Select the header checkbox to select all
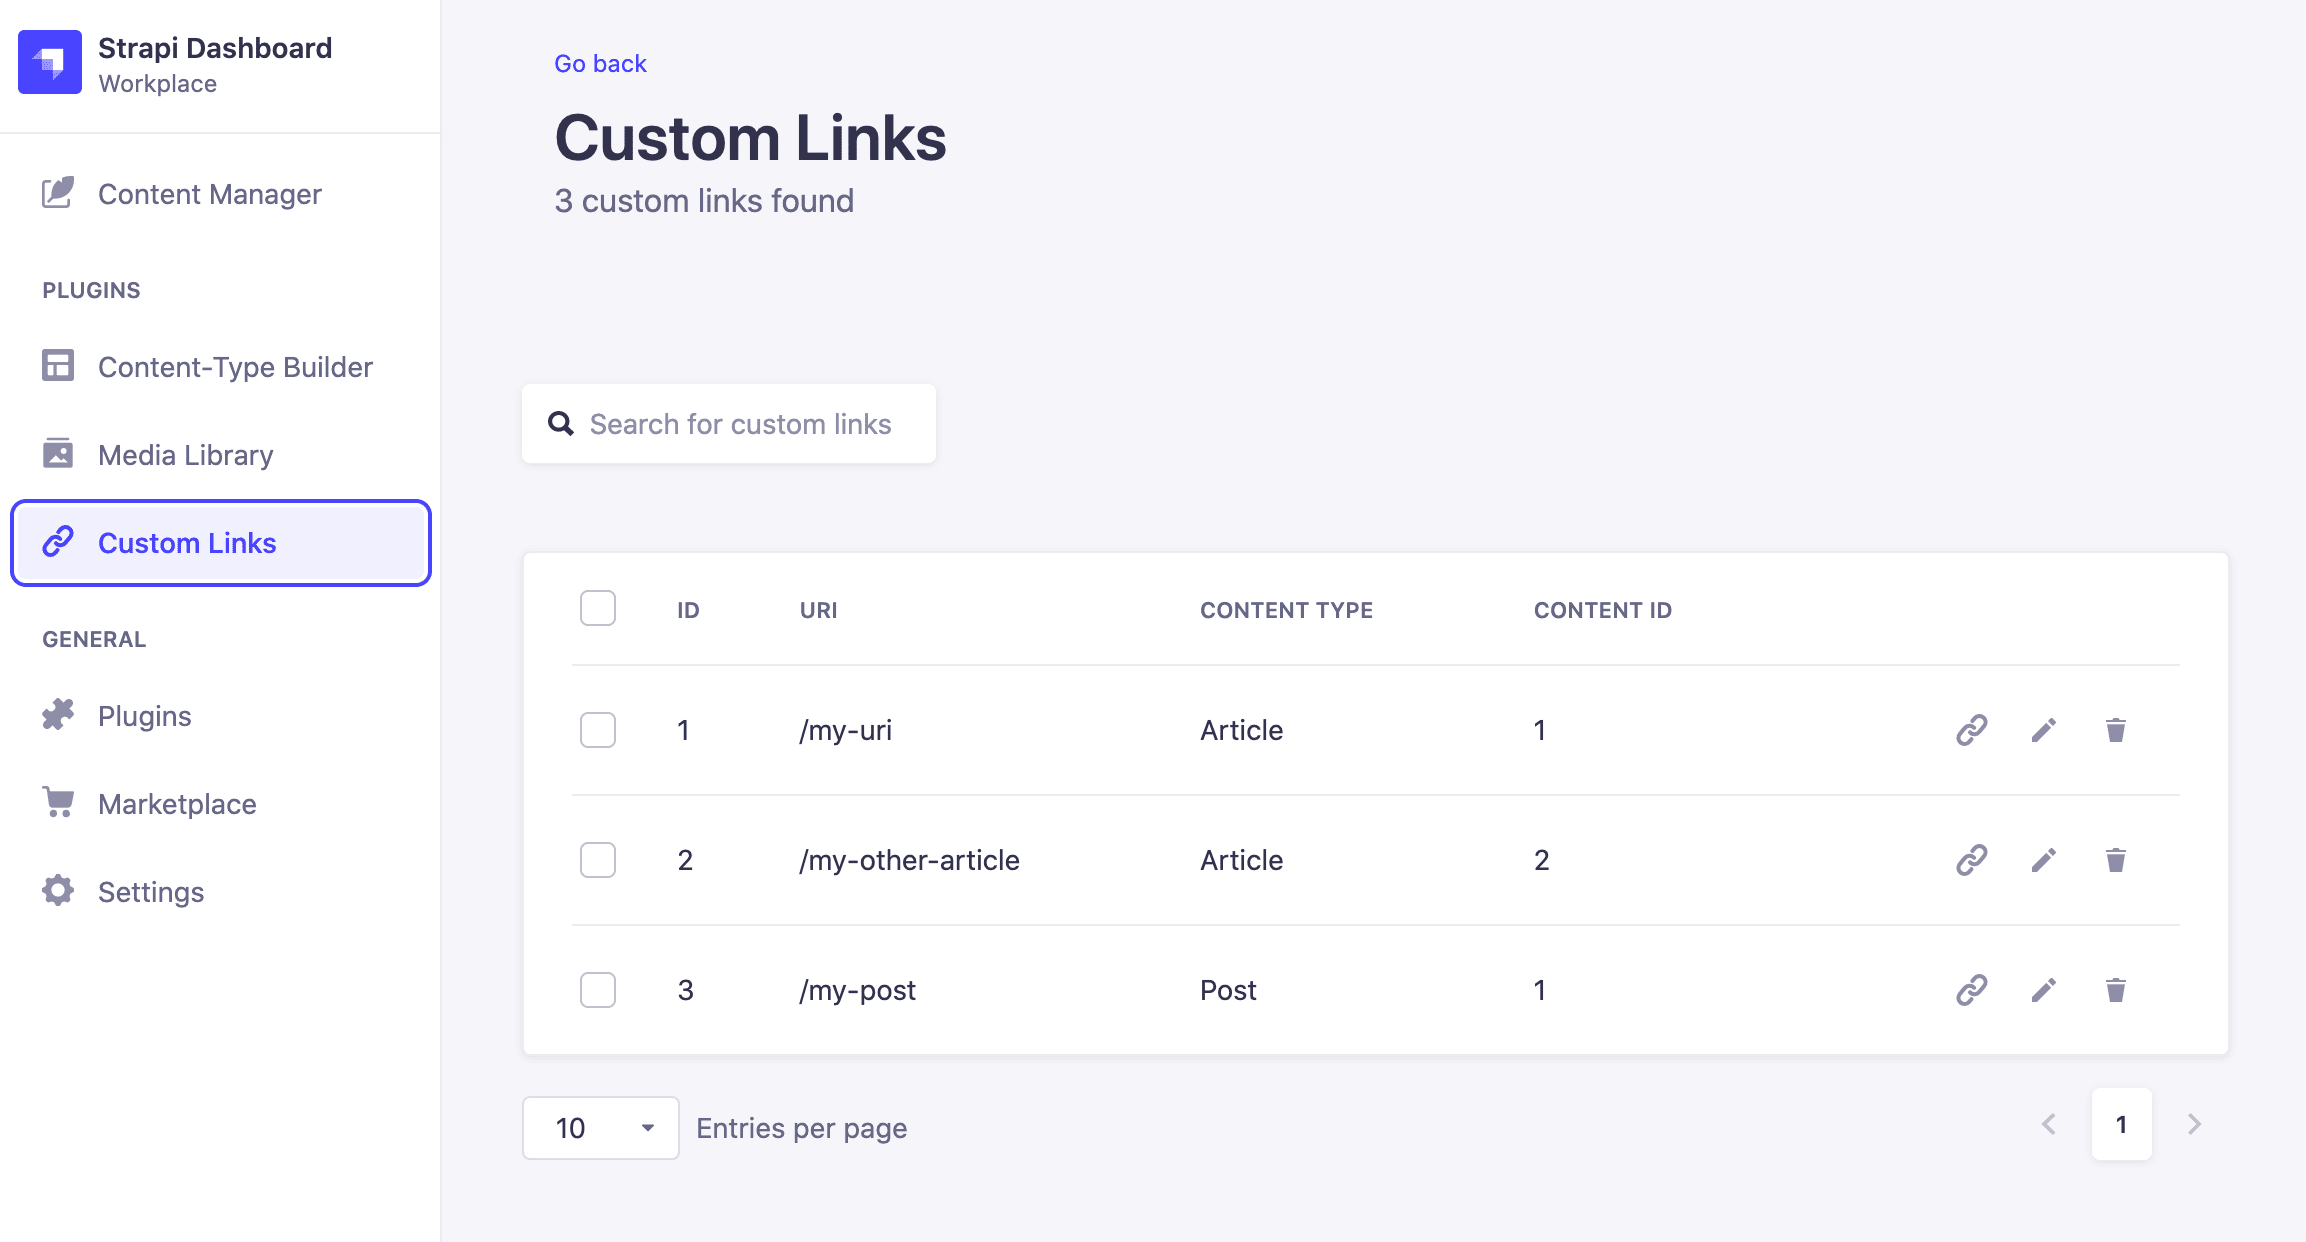This screenshot has width=2306, height=1242. [598, 607]
